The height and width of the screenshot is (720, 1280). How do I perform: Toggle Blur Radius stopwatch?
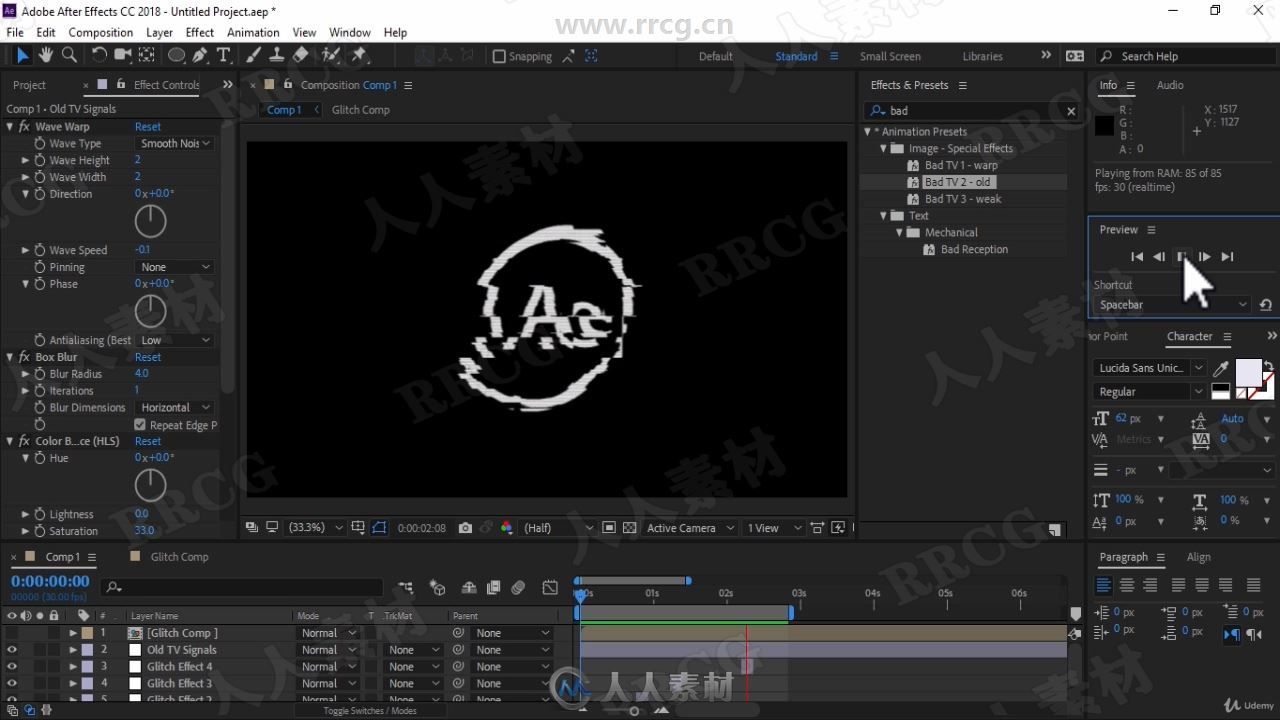point(40,374)
